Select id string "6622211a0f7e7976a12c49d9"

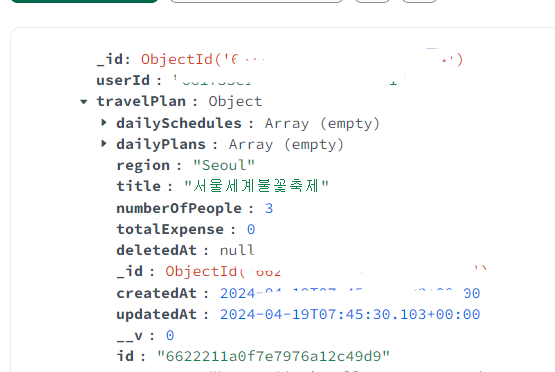[274, 356]
